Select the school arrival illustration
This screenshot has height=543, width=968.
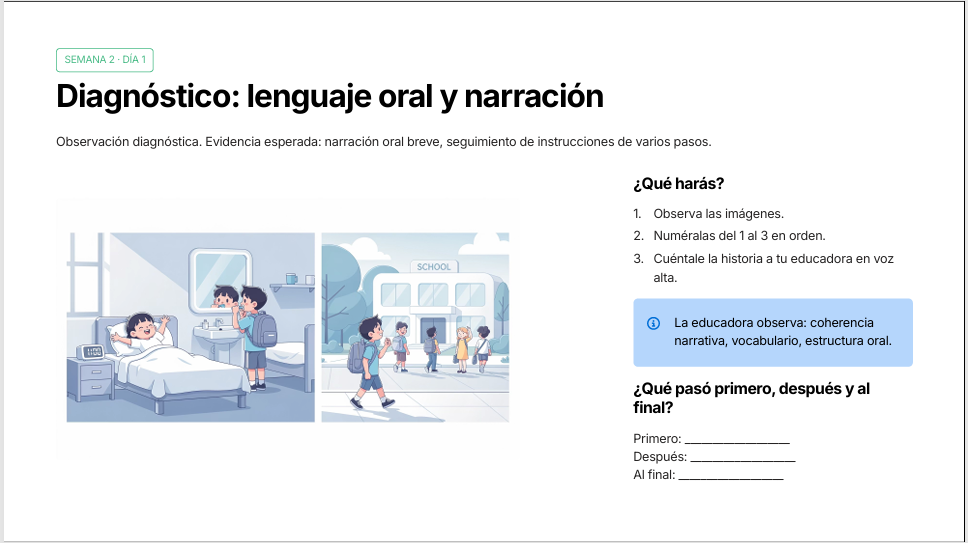415,327
